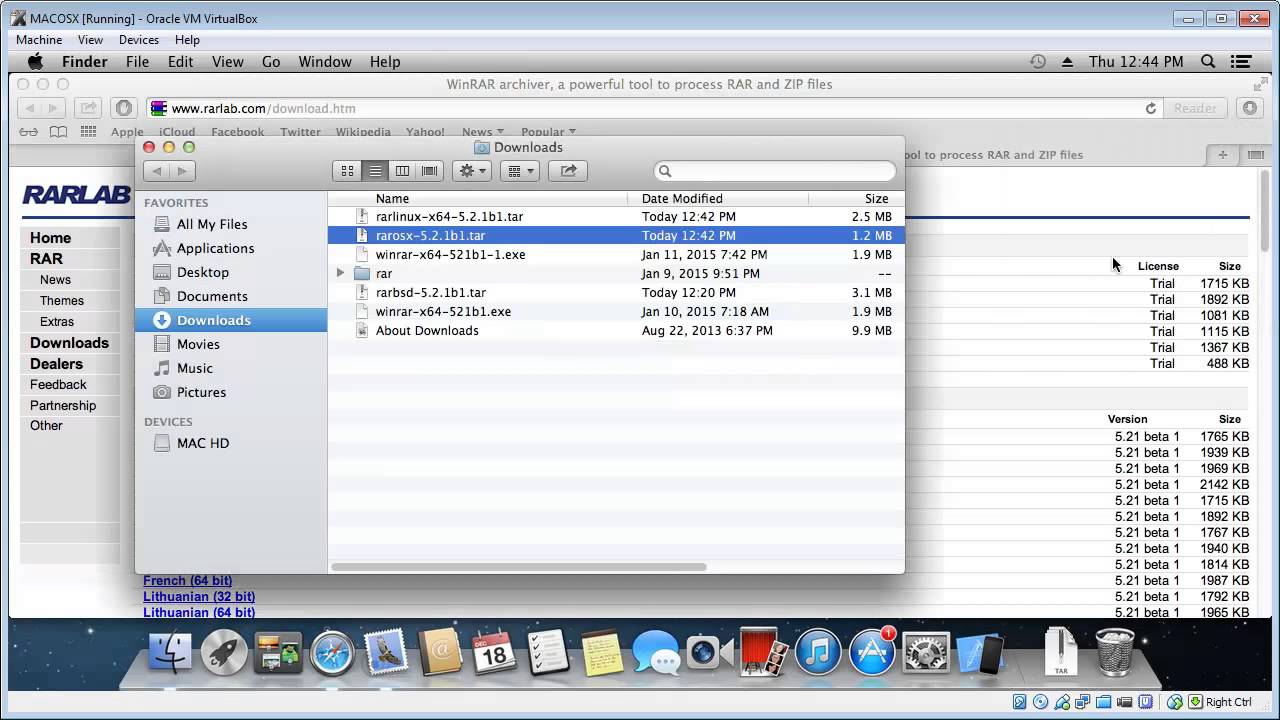
Task: Switch to icon view
Action: (347, 170)
